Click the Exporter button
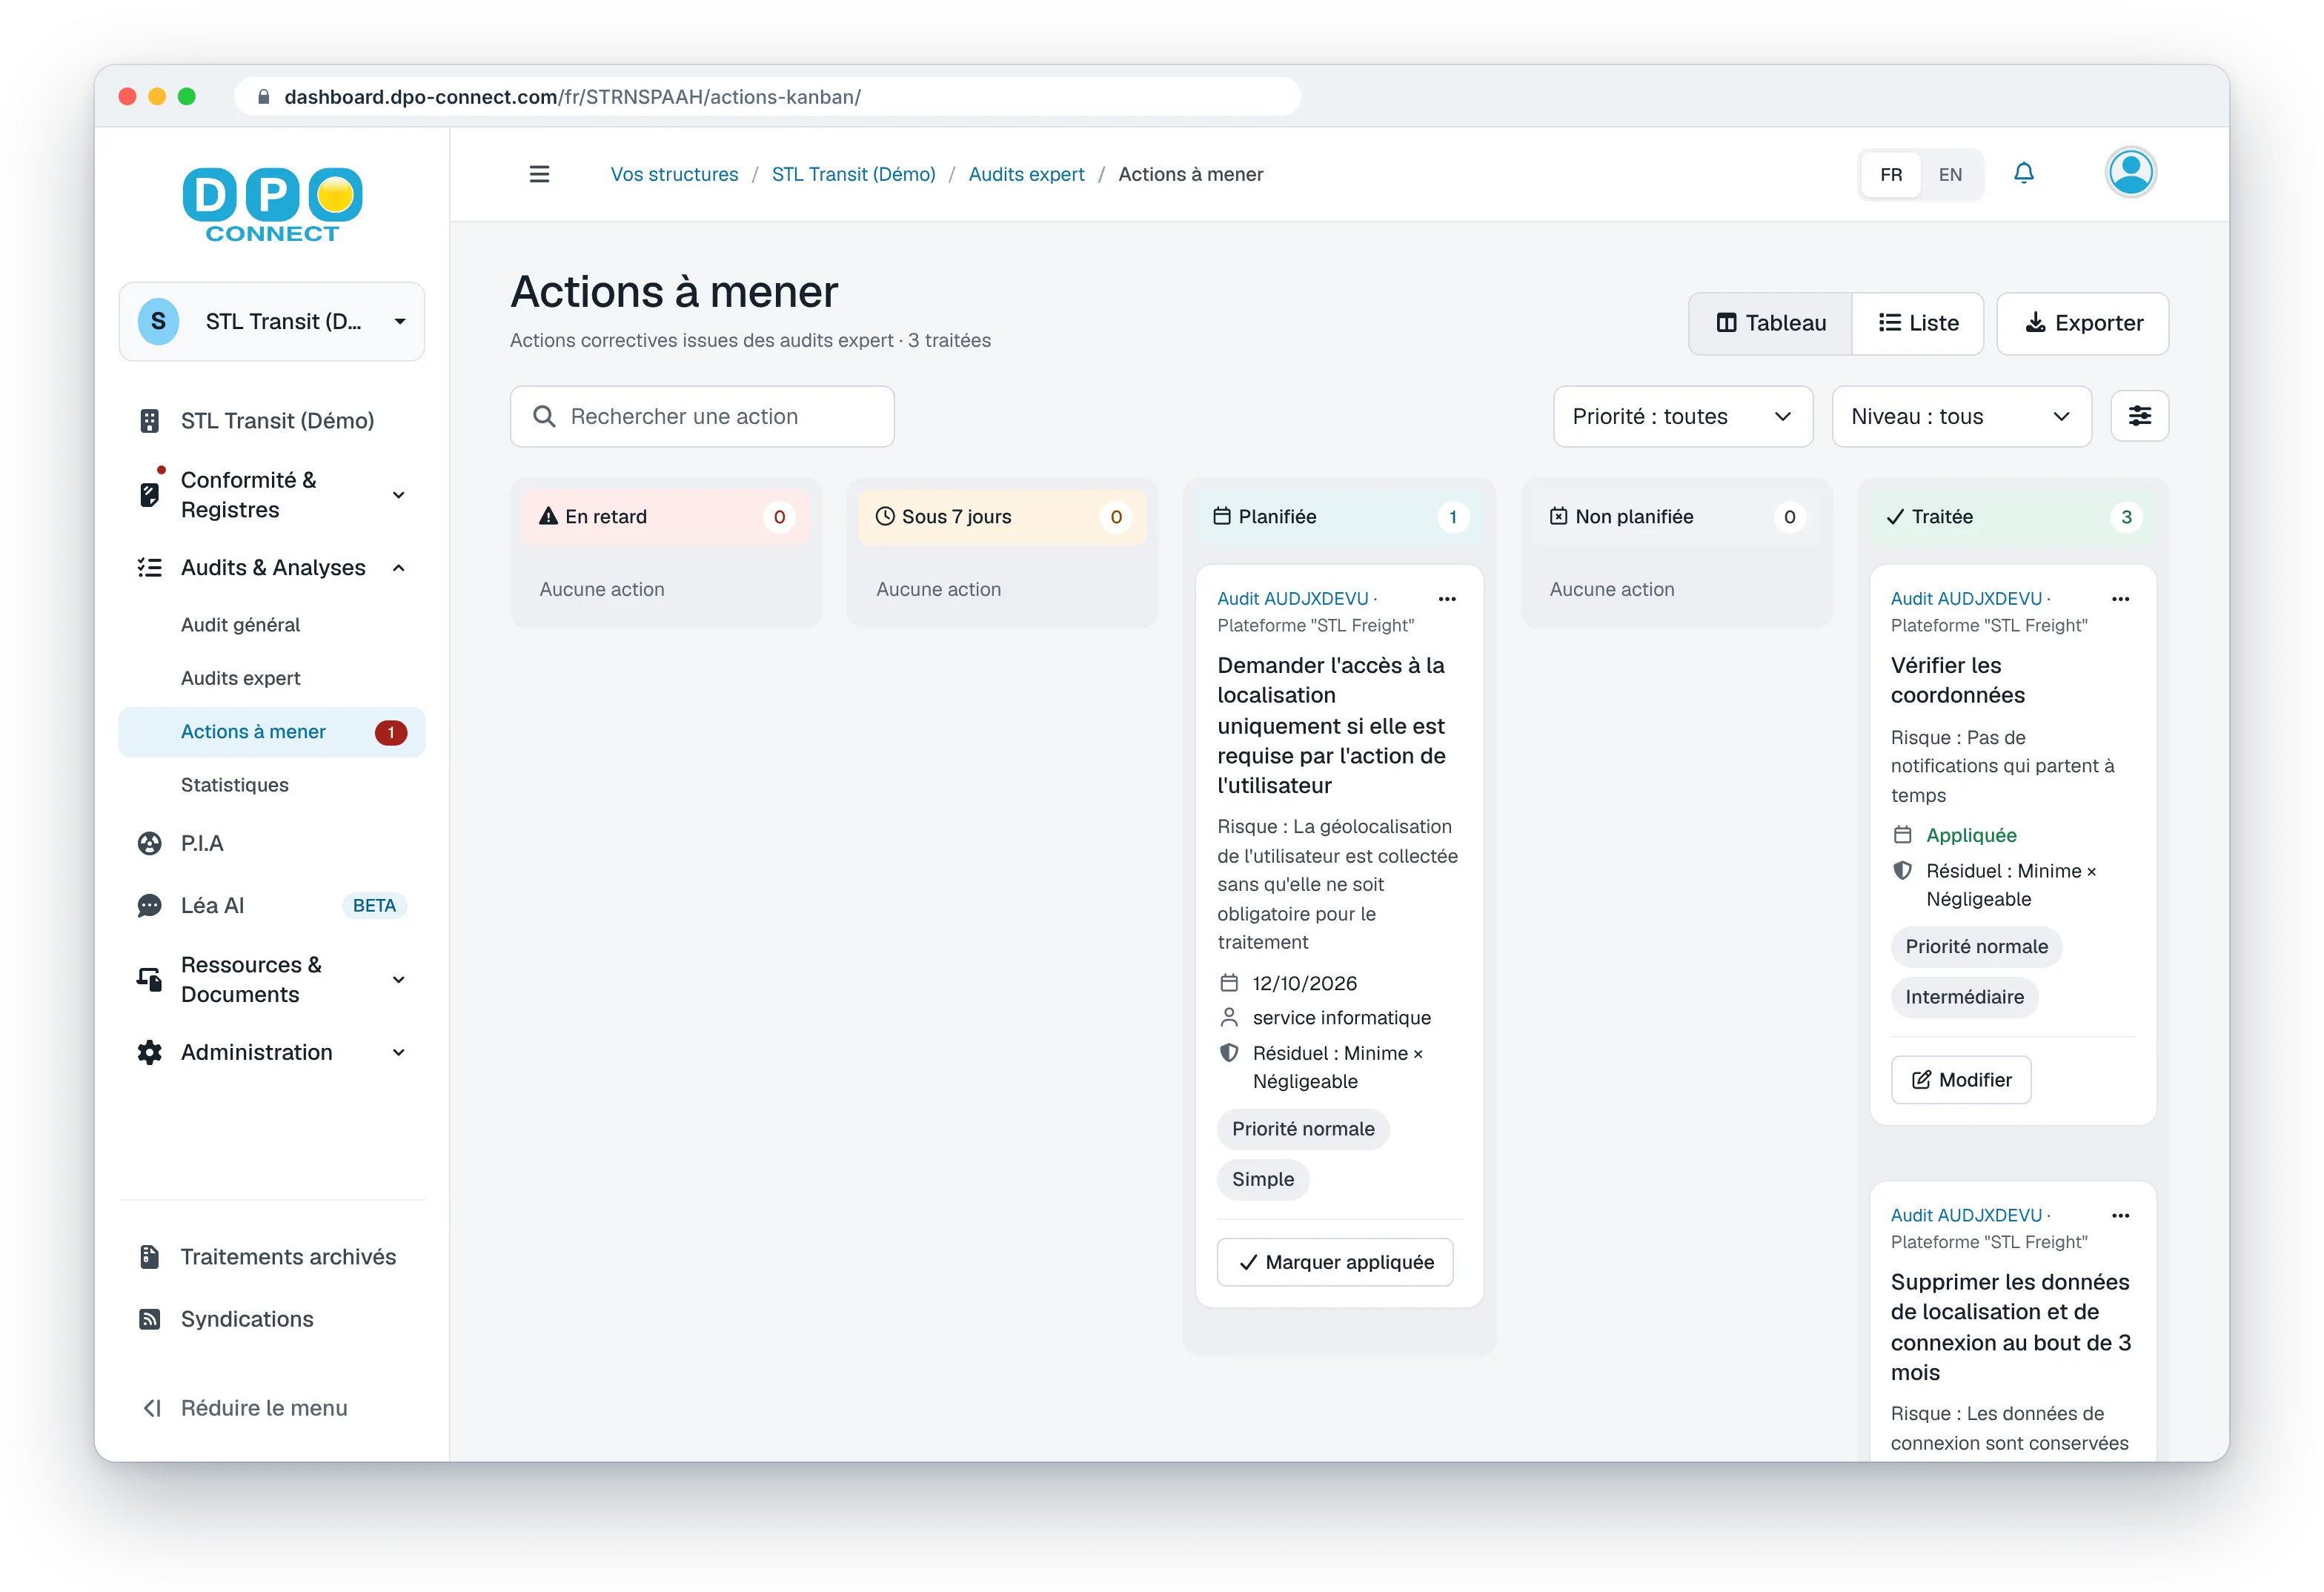This screenshot has height=1592, width=2324. point(2082,323)
